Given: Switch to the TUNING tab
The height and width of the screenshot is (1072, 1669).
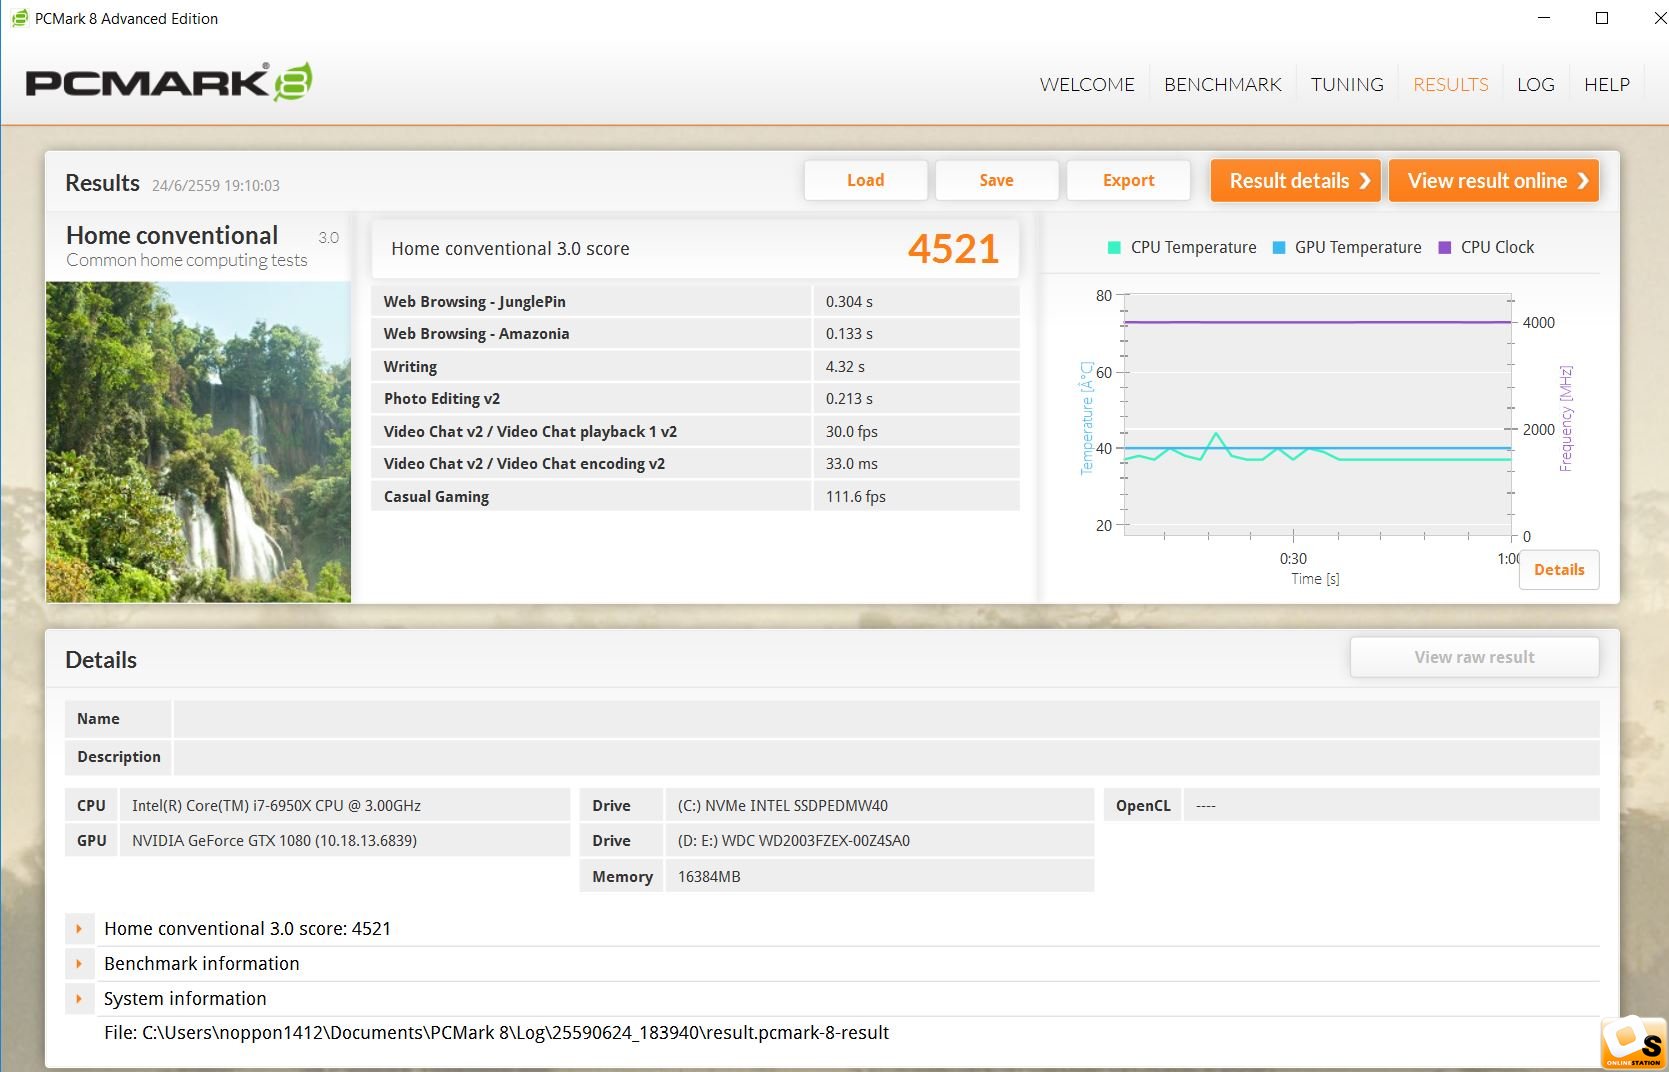Looking at the screenshot, I should [x=1347, y=84].
